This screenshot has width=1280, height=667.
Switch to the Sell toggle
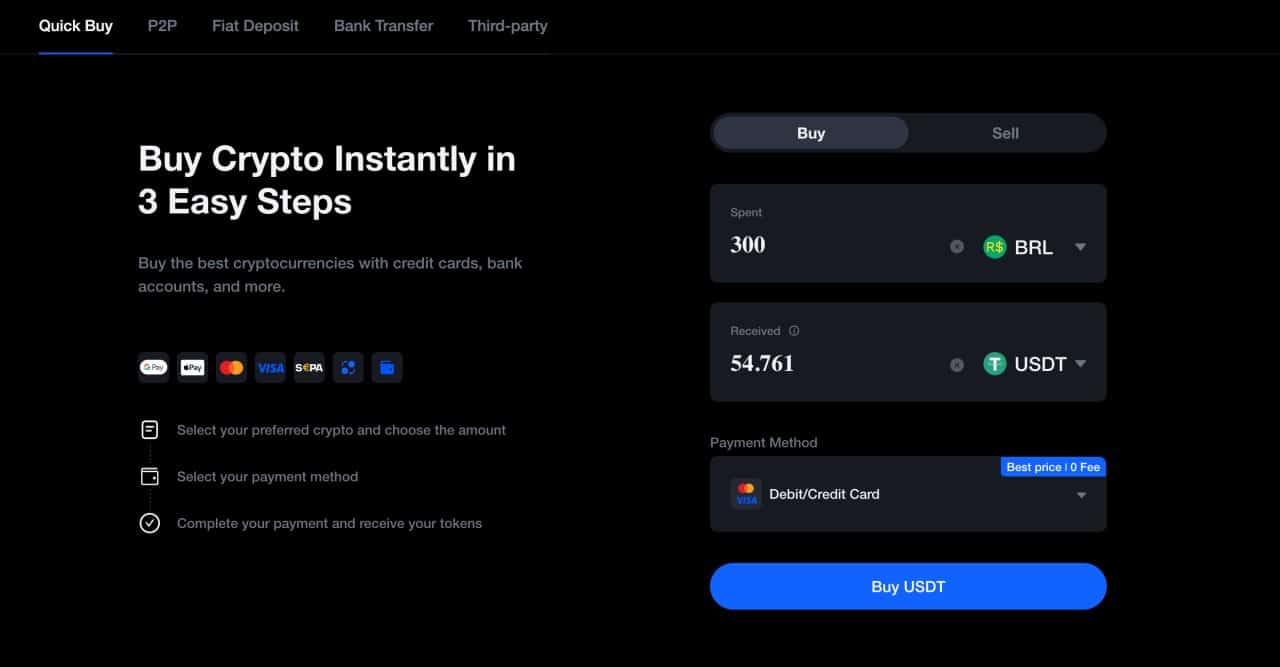1004,132
